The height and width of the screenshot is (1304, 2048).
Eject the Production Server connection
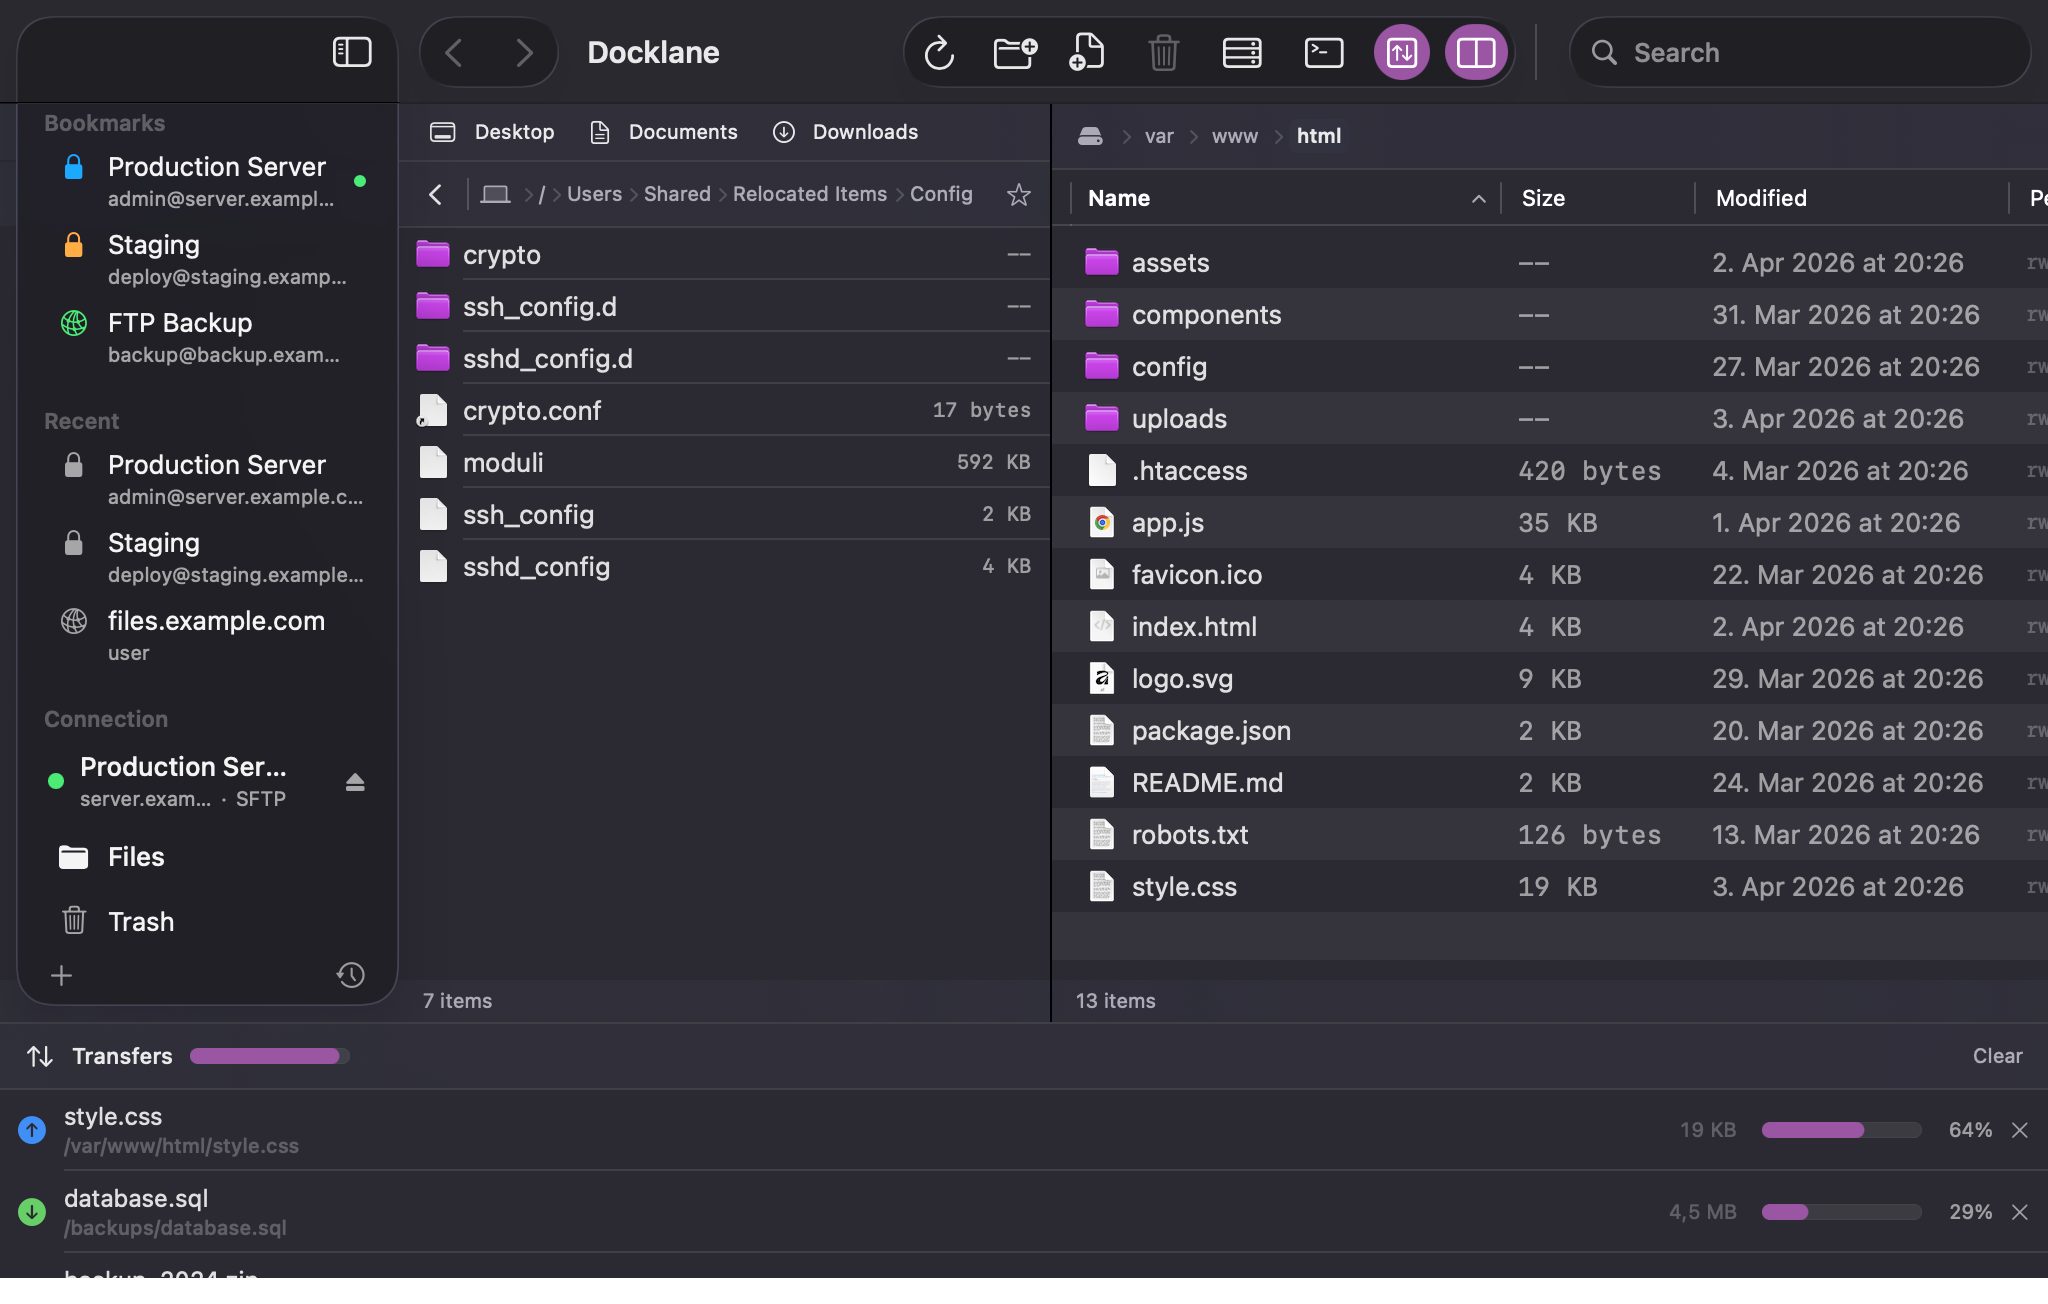click(355, 782)
